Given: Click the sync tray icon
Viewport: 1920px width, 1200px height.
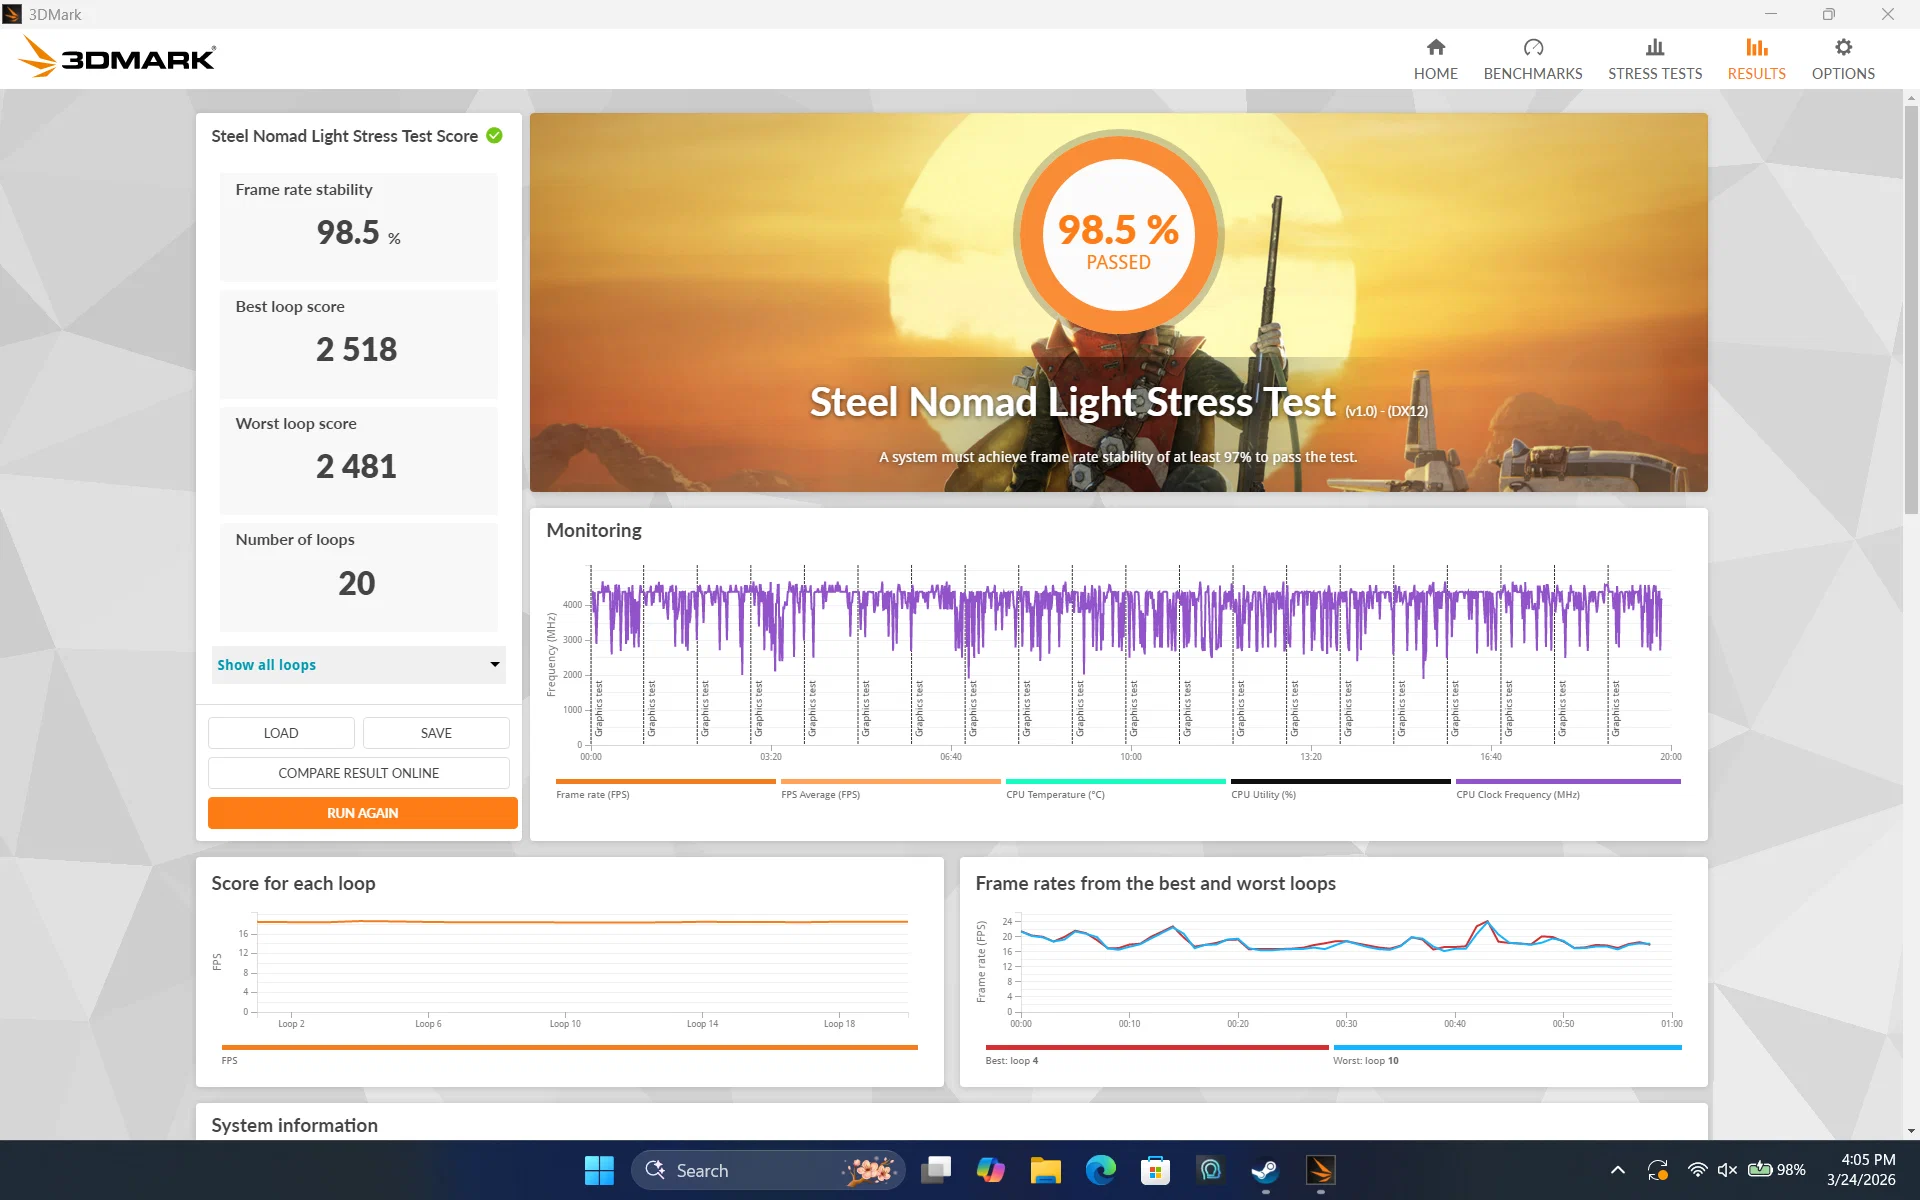Looking at the screenshot, I should pyautogui.click(x=1658, y=1170).
